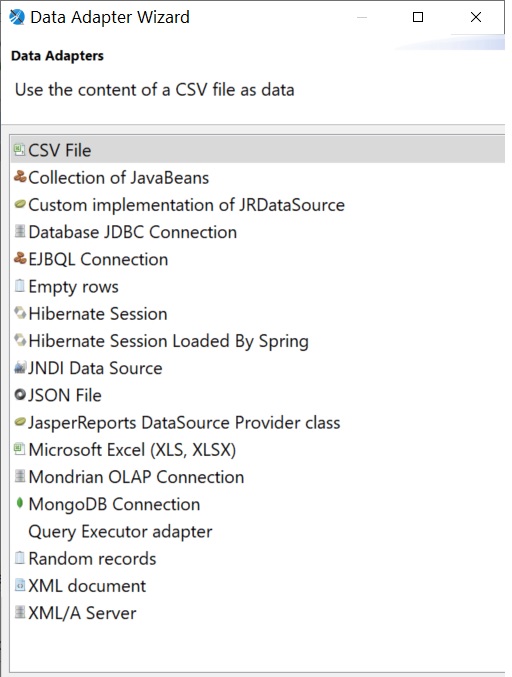Click the Microsoft Excel icon
The image size is (512, 677).
(x=19, y=449)
